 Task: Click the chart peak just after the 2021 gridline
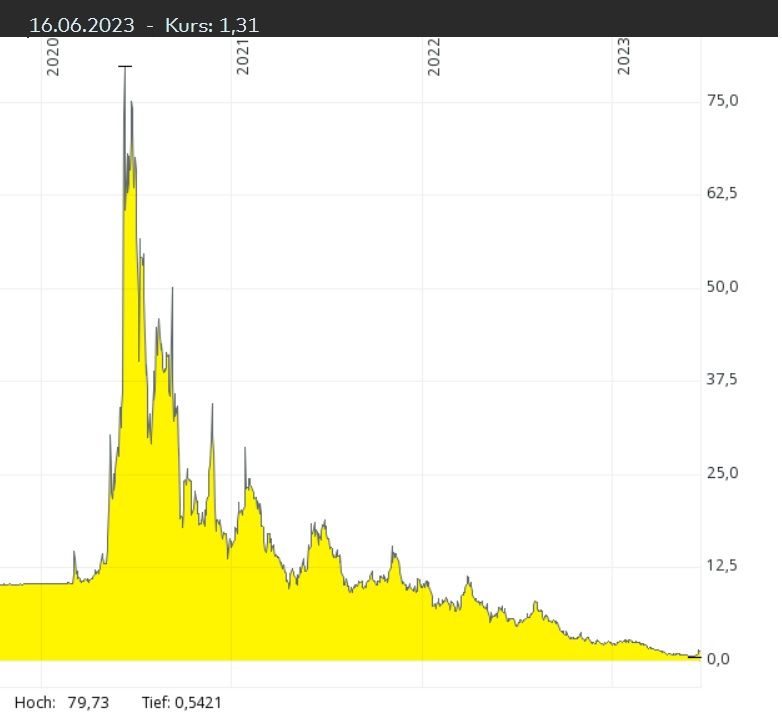[245, 449]
